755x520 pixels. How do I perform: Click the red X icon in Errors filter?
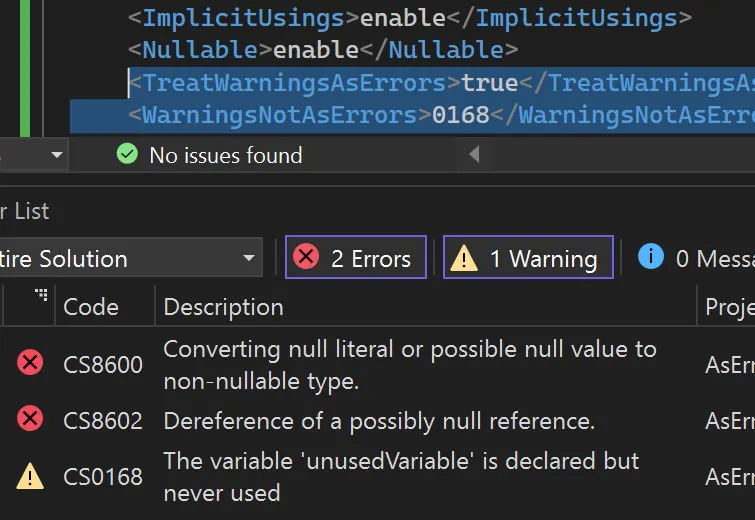[x=306, y=256]
